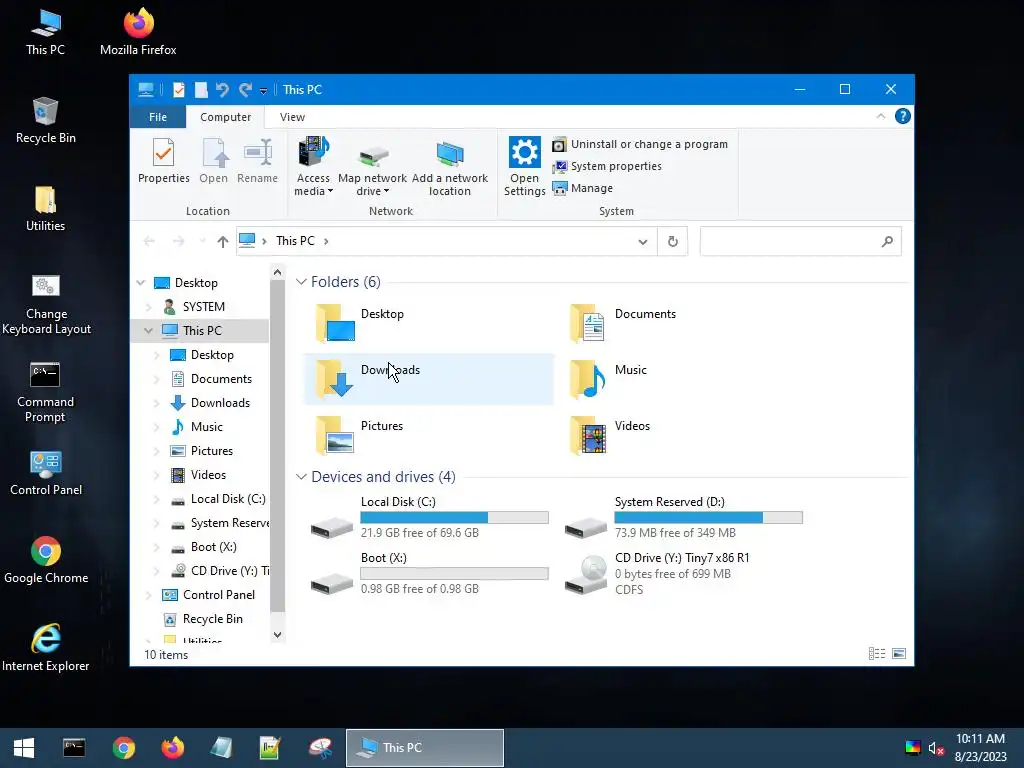Click the Properties ribbon icon
Image resolution: width=1024 pixels, height=768 pixels.
click(163, 161)
